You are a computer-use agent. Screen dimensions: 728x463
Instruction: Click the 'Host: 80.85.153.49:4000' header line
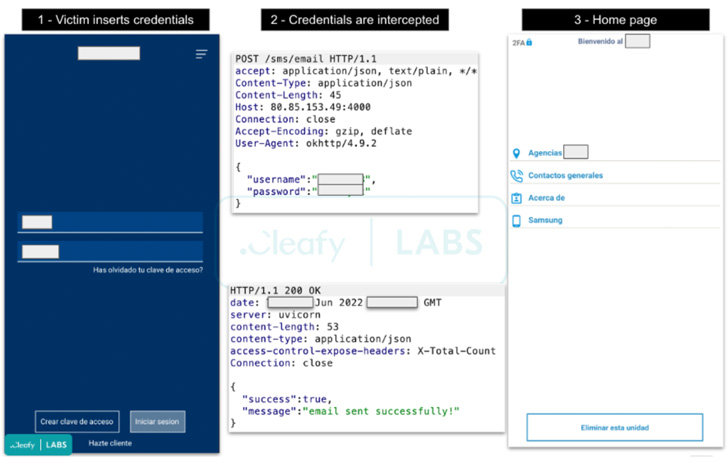(303, 107)
